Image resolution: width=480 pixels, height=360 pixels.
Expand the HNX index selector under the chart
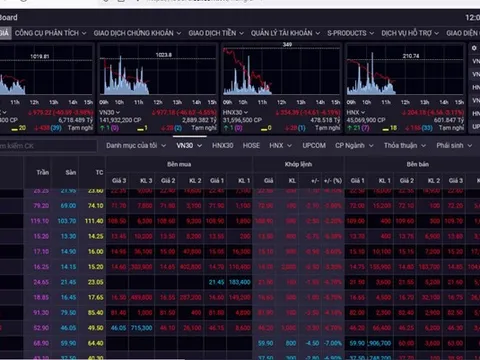point(356,113)
